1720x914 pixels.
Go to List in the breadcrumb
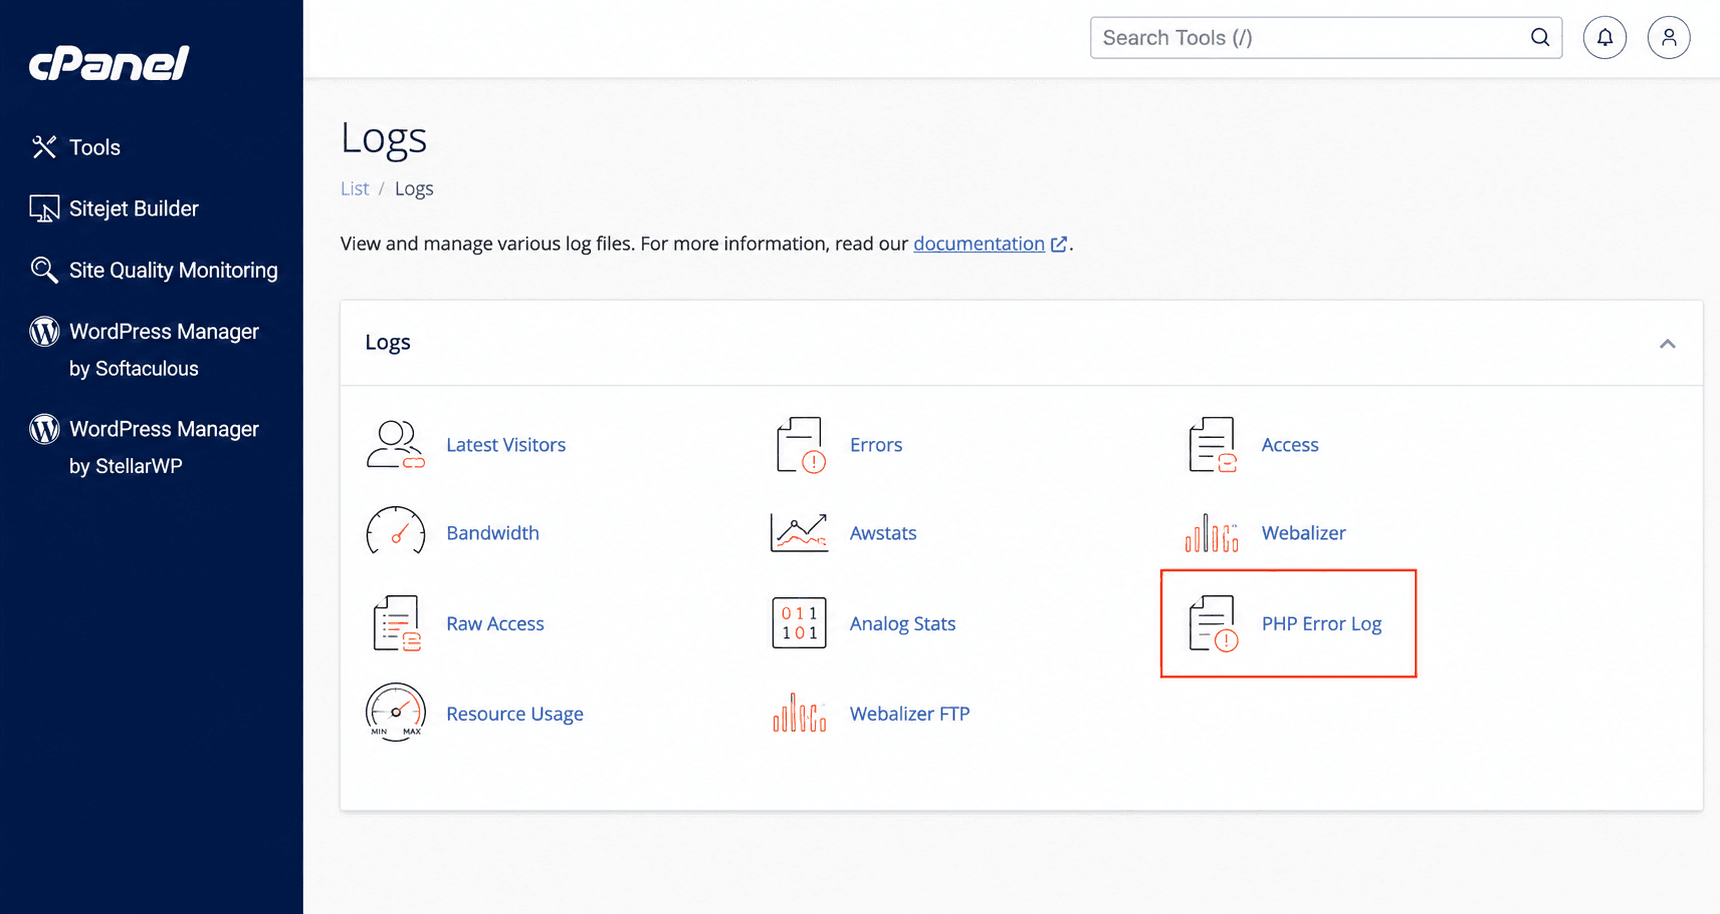(x=355, y=189)
